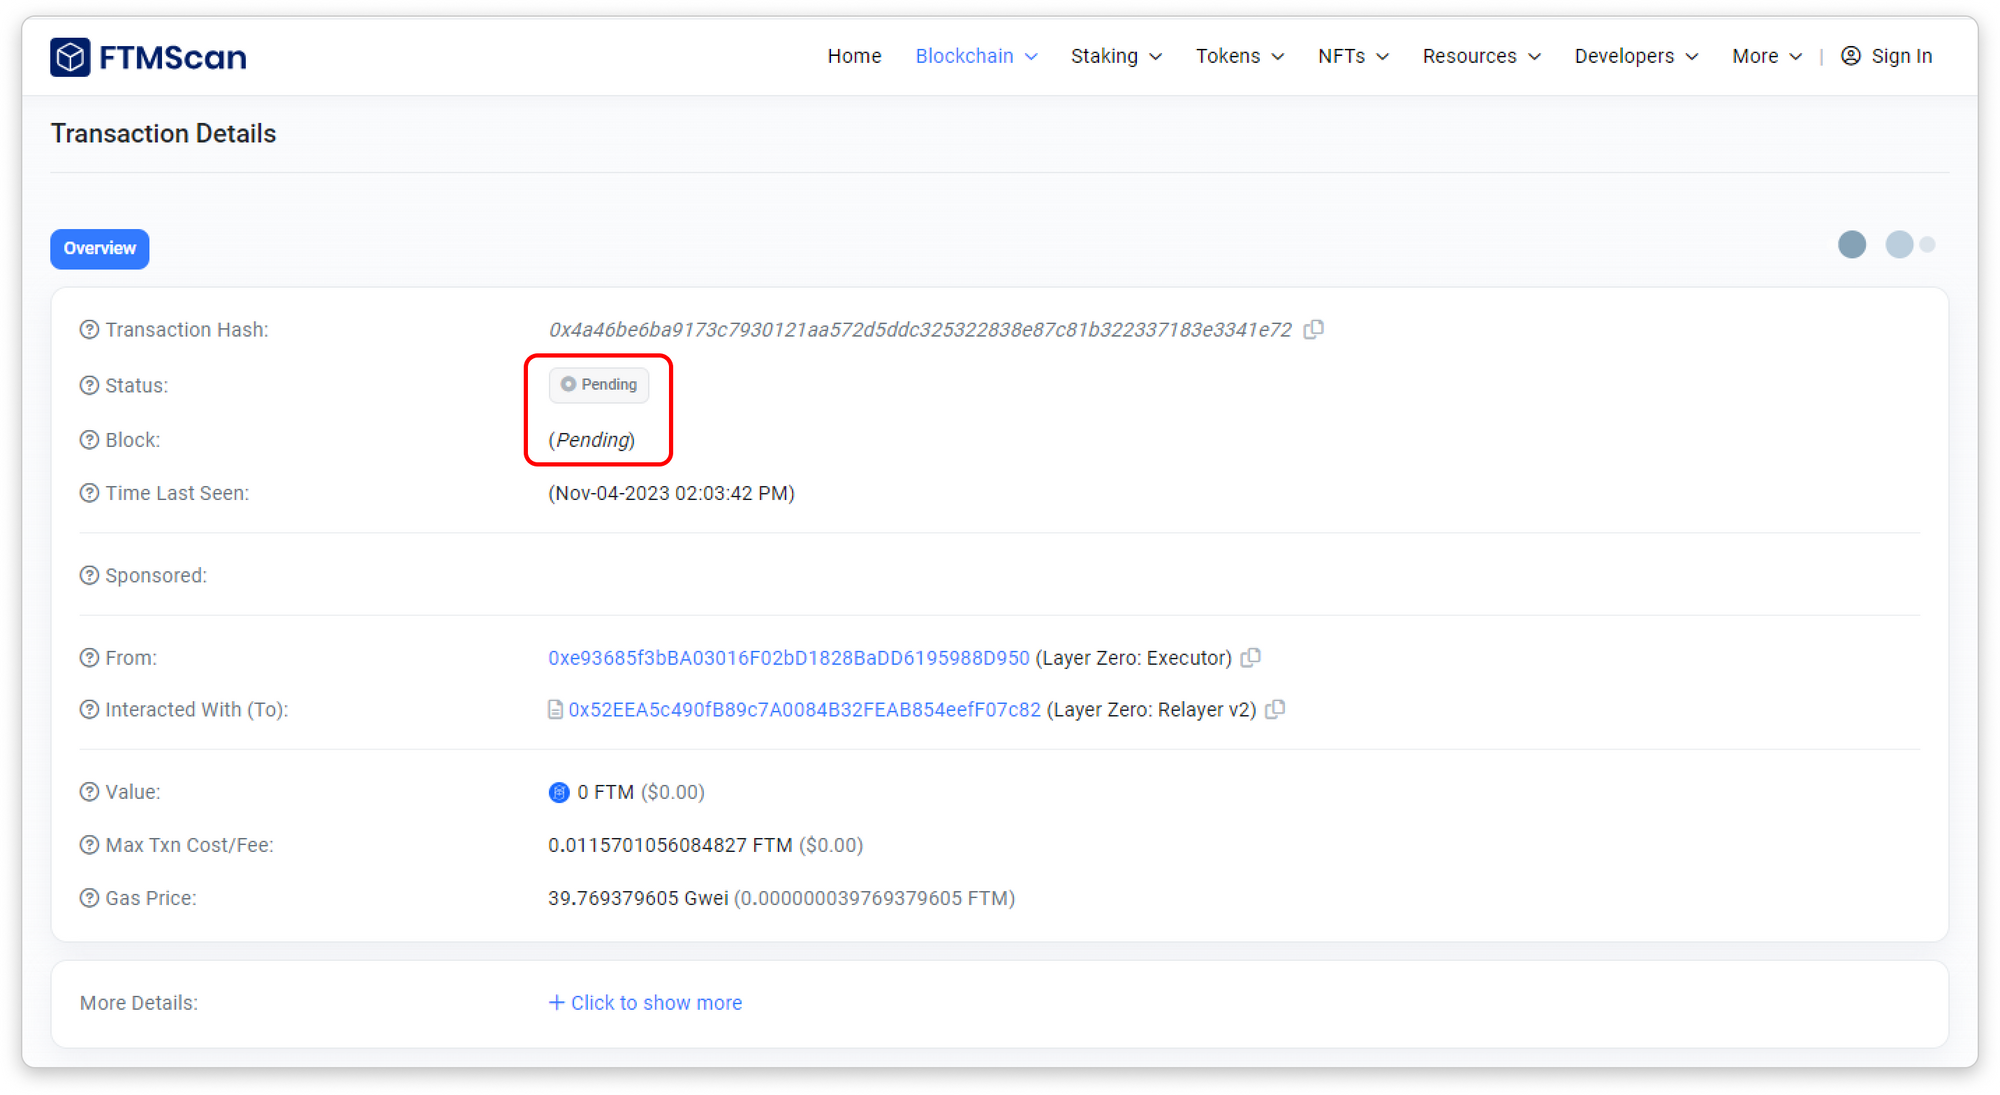Click help icon next to Max Txn Cost/Fee
The image size is (2000, 1095).
89,845
